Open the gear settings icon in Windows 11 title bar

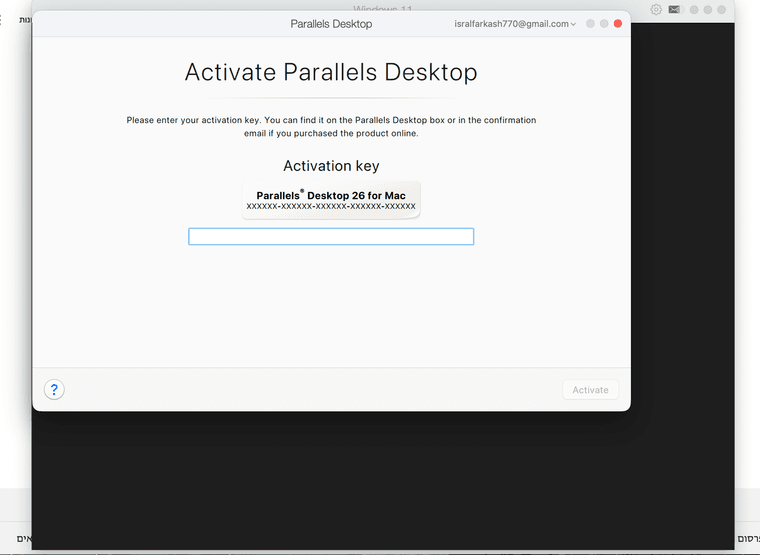(656, 9)
